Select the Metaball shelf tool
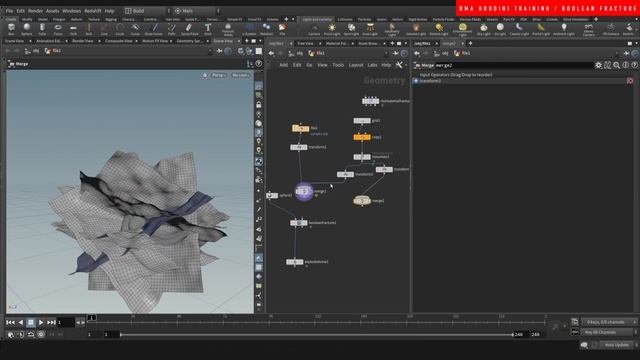Screen dimensions: 640x360 point(266,29)
